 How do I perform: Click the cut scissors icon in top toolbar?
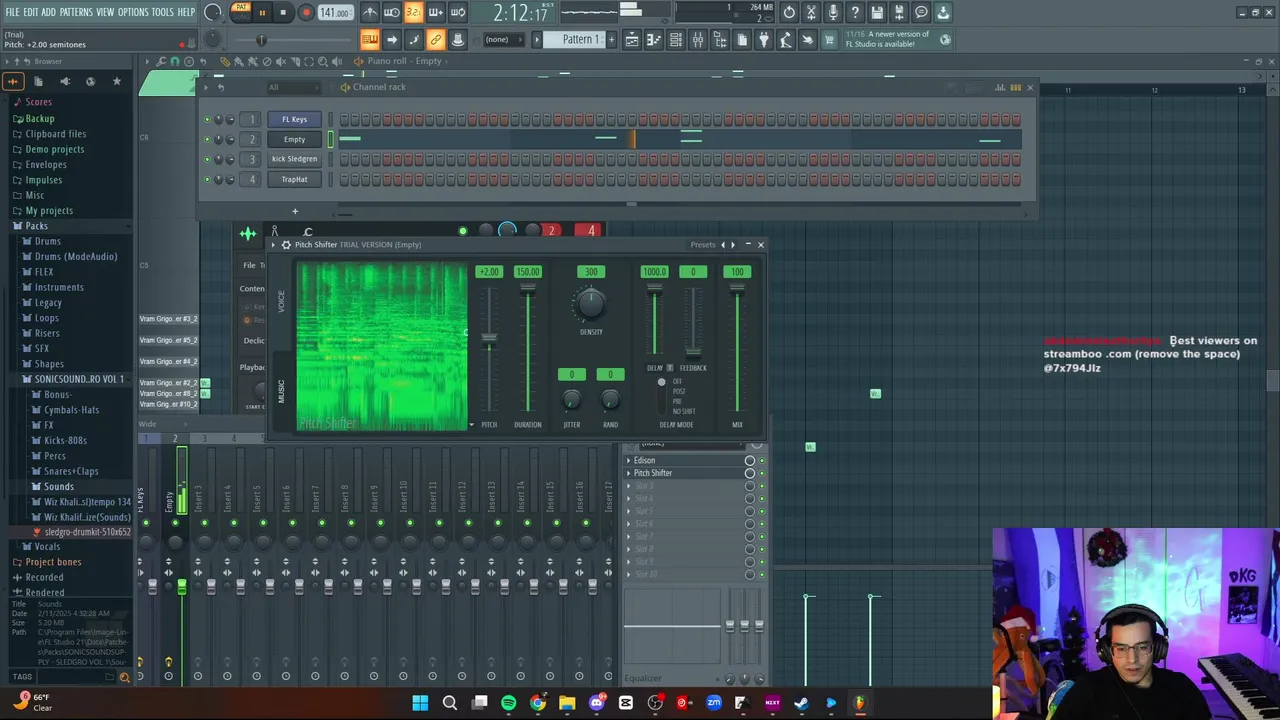(x=811, y=13)
